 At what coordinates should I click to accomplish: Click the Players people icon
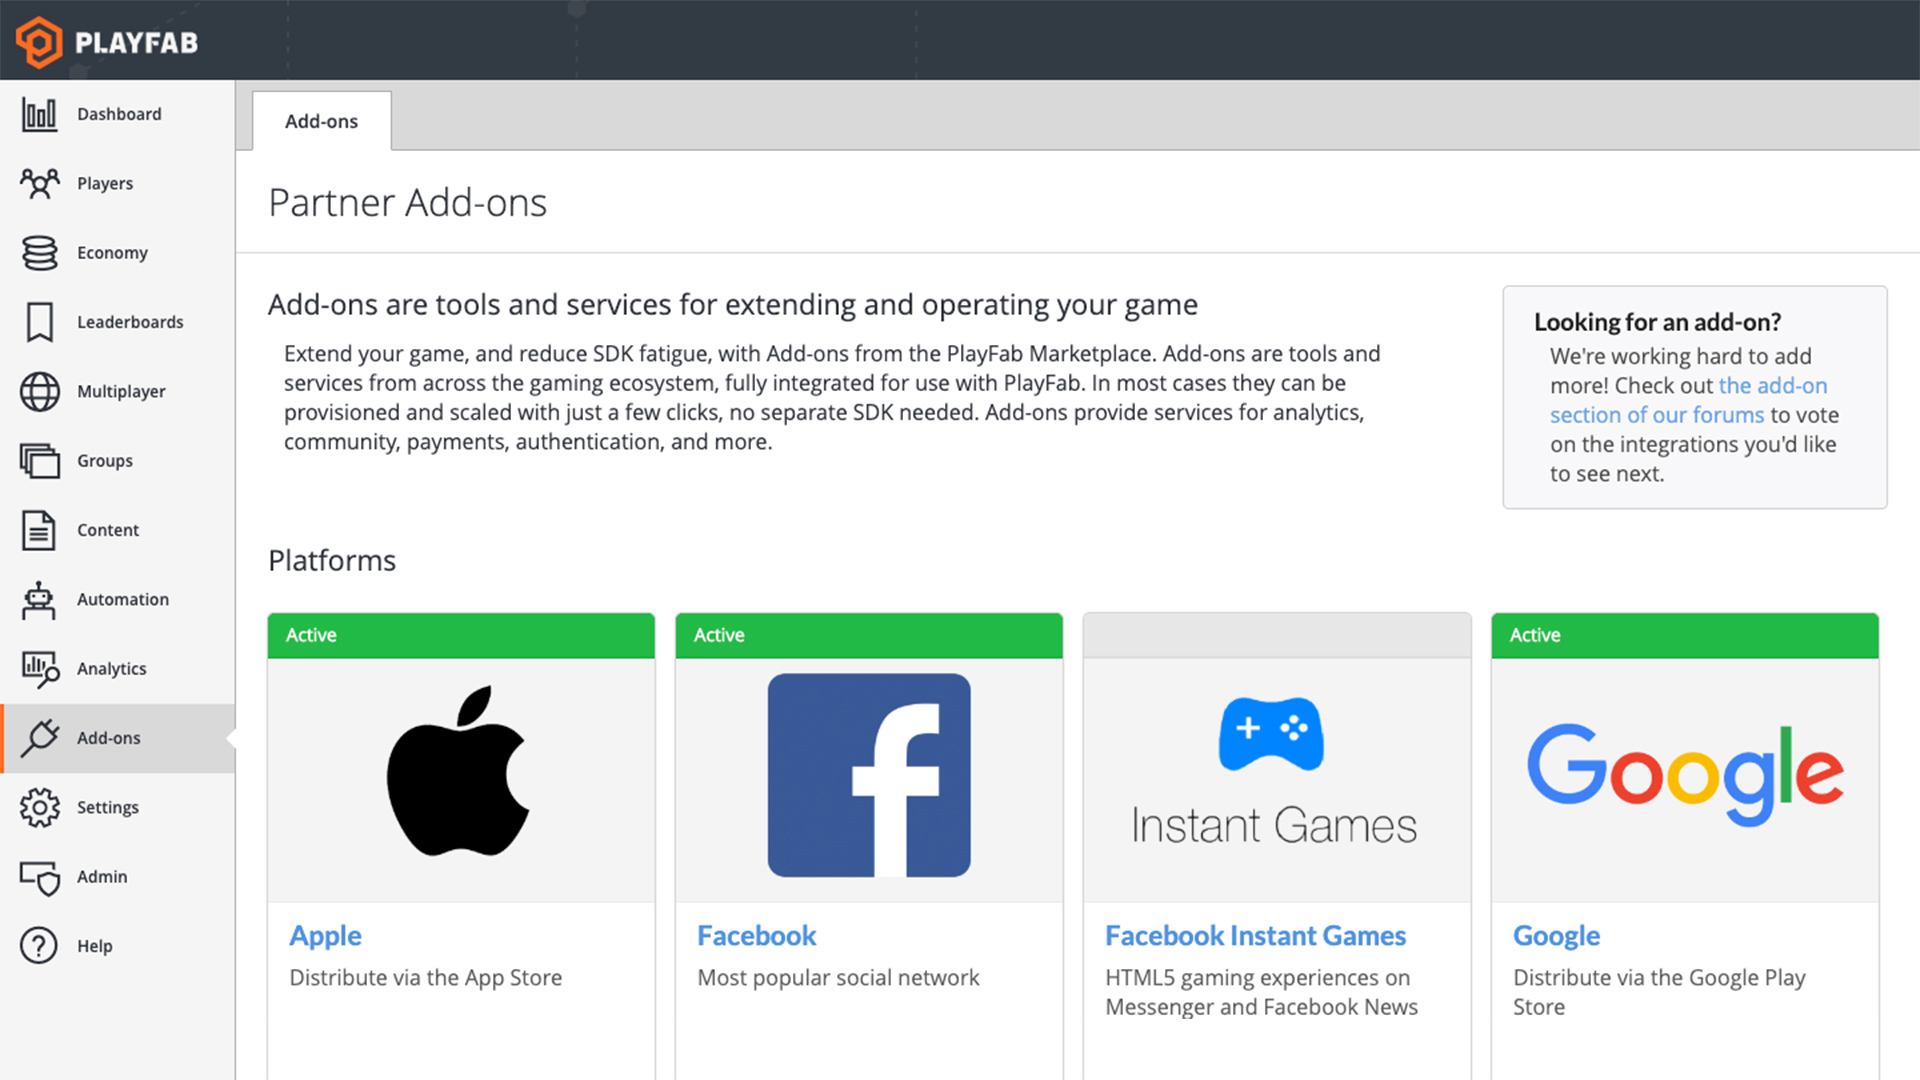tap(40, 184)
